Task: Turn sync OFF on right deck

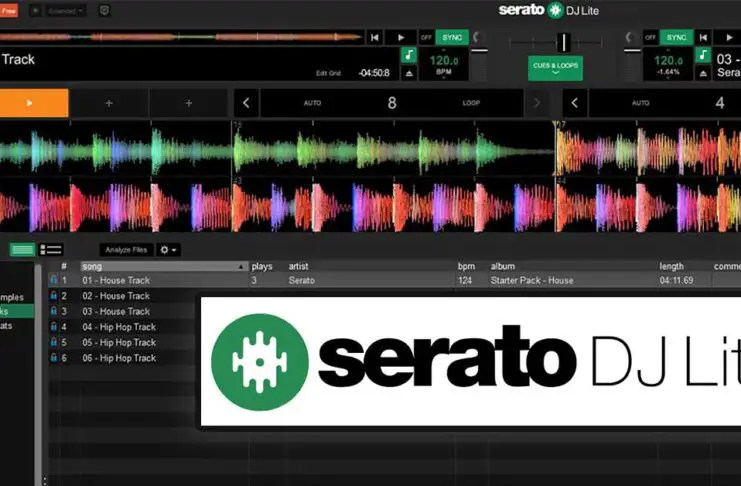Action: click(x=651, y=37)
